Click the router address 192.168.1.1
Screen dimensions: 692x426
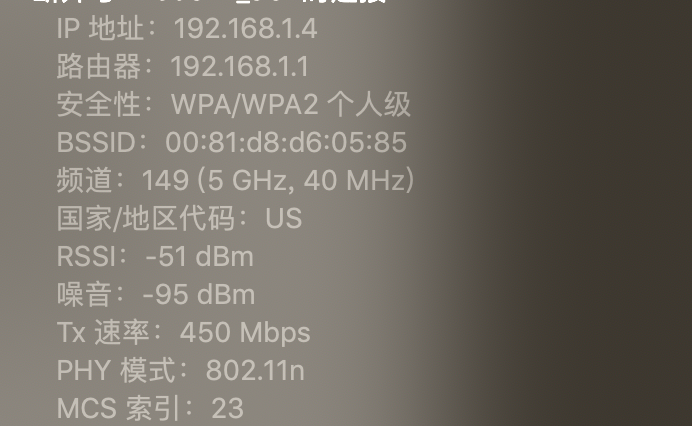[x=239, y=67]
